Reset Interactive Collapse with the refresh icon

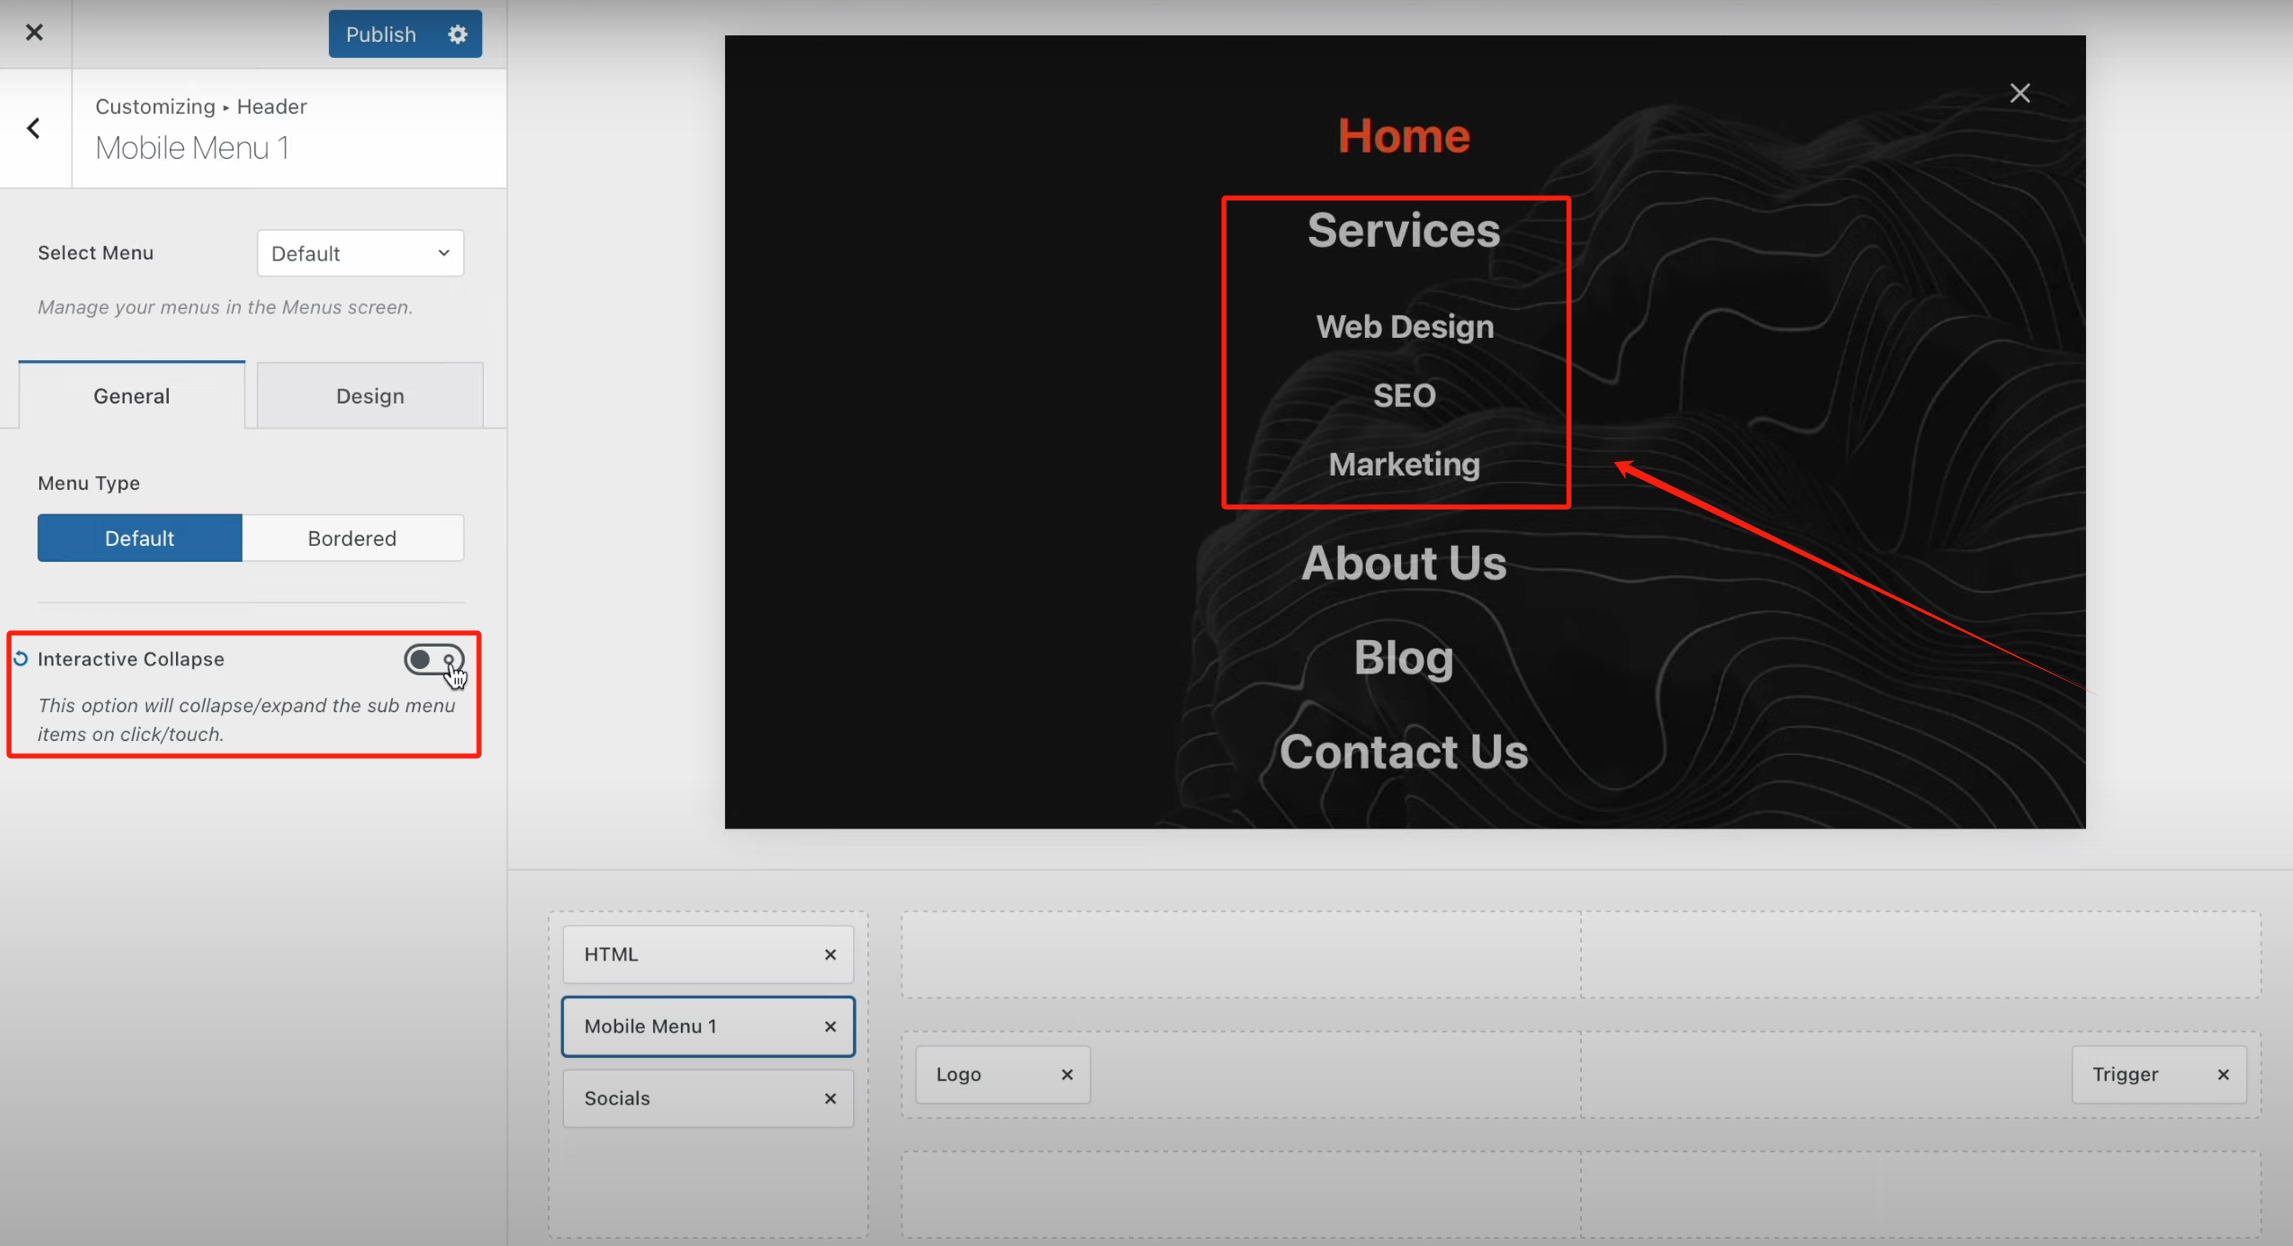pyautogui.click(x=21, y=659)
